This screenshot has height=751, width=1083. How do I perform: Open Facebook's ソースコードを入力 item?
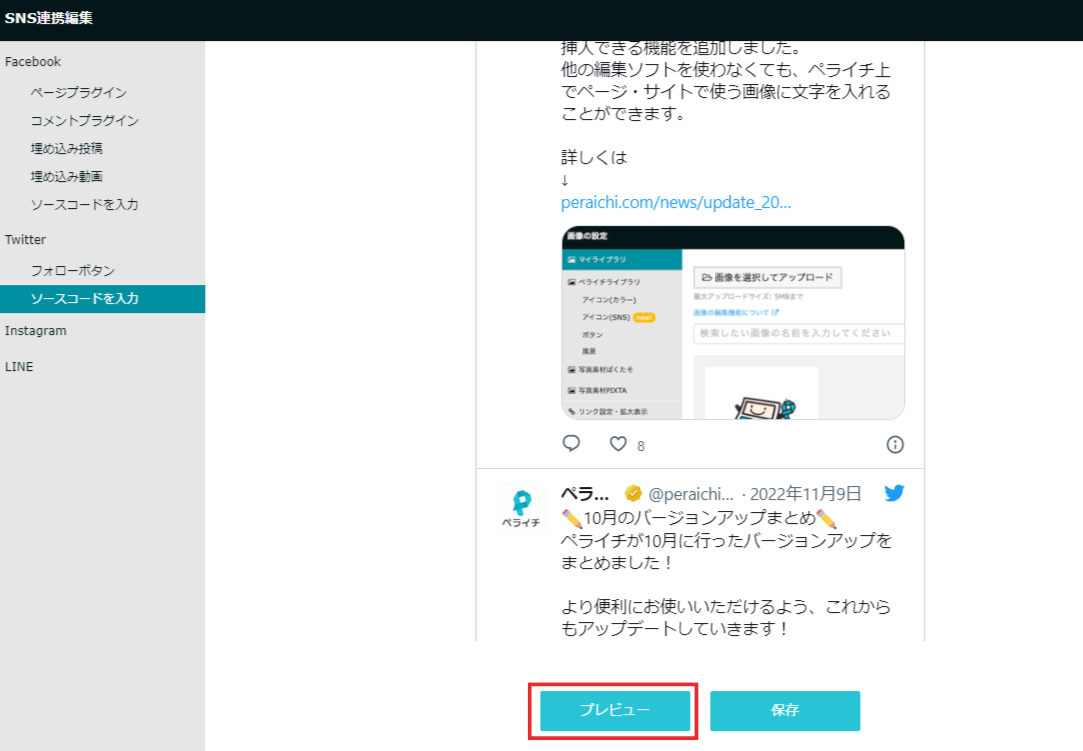point(84,205)
